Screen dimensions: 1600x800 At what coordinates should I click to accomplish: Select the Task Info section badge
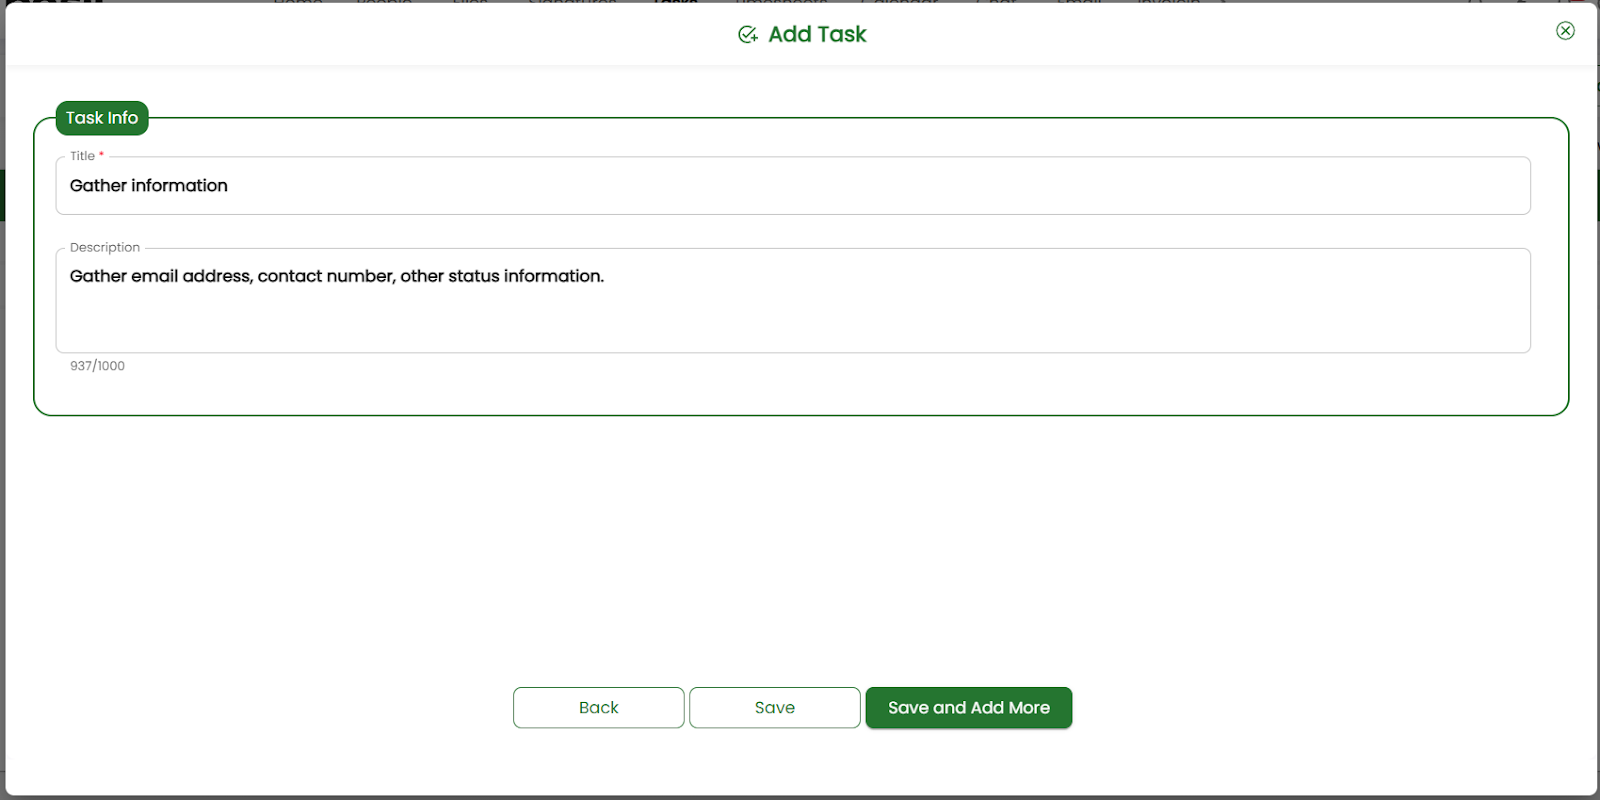[102, 118]
